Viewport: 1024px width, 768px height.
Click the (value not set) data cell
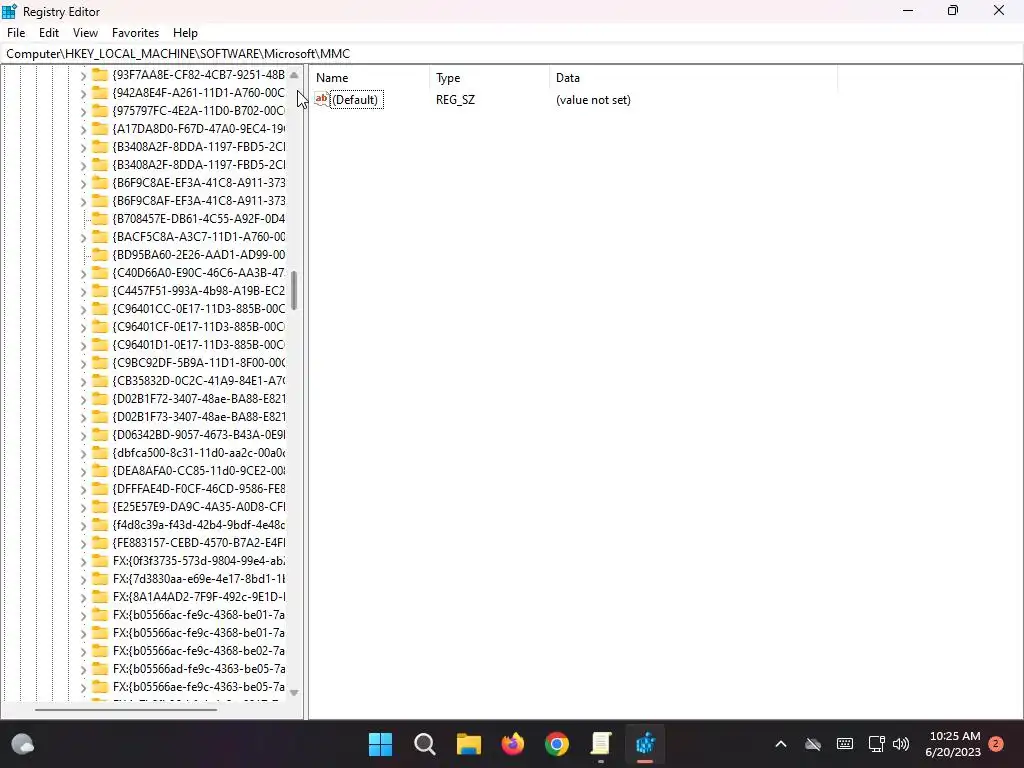tap(593, 100)
